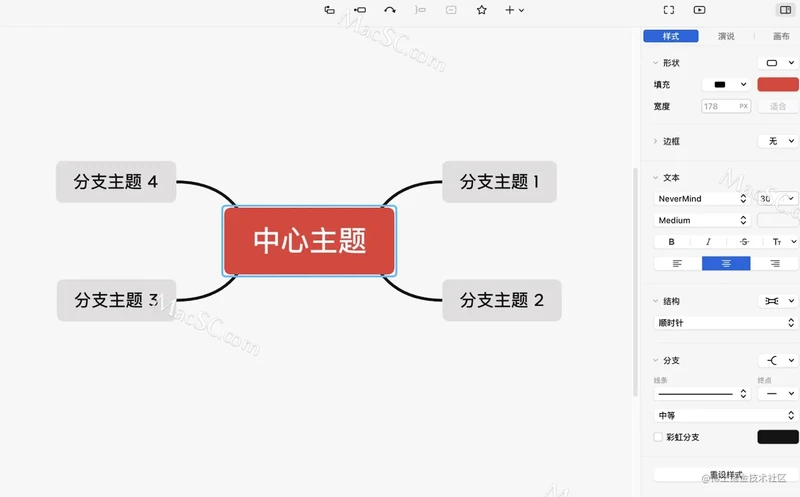800x497 pixels.
Task: Toggle Strikethrough text formatting
Action: tap(744, 242)
